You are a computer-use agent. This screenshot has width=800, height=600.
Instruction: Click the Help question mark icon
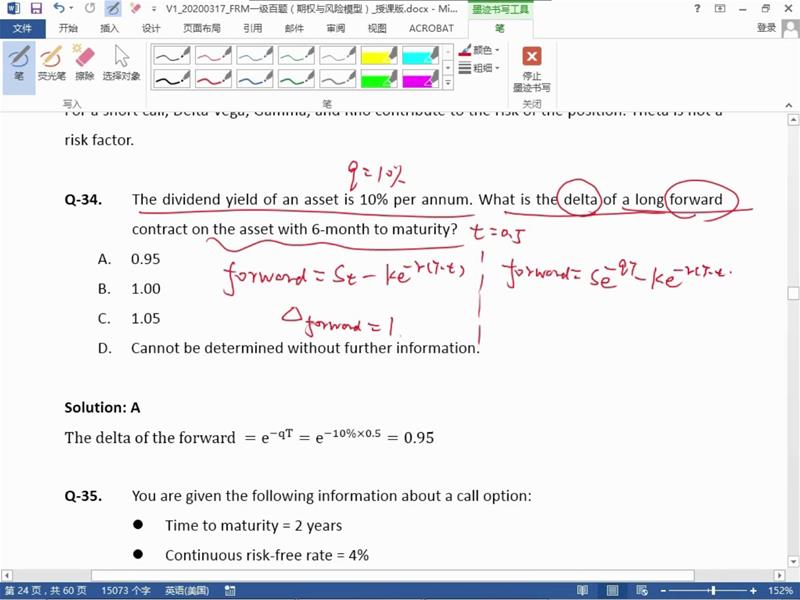(x=697, y=8)
